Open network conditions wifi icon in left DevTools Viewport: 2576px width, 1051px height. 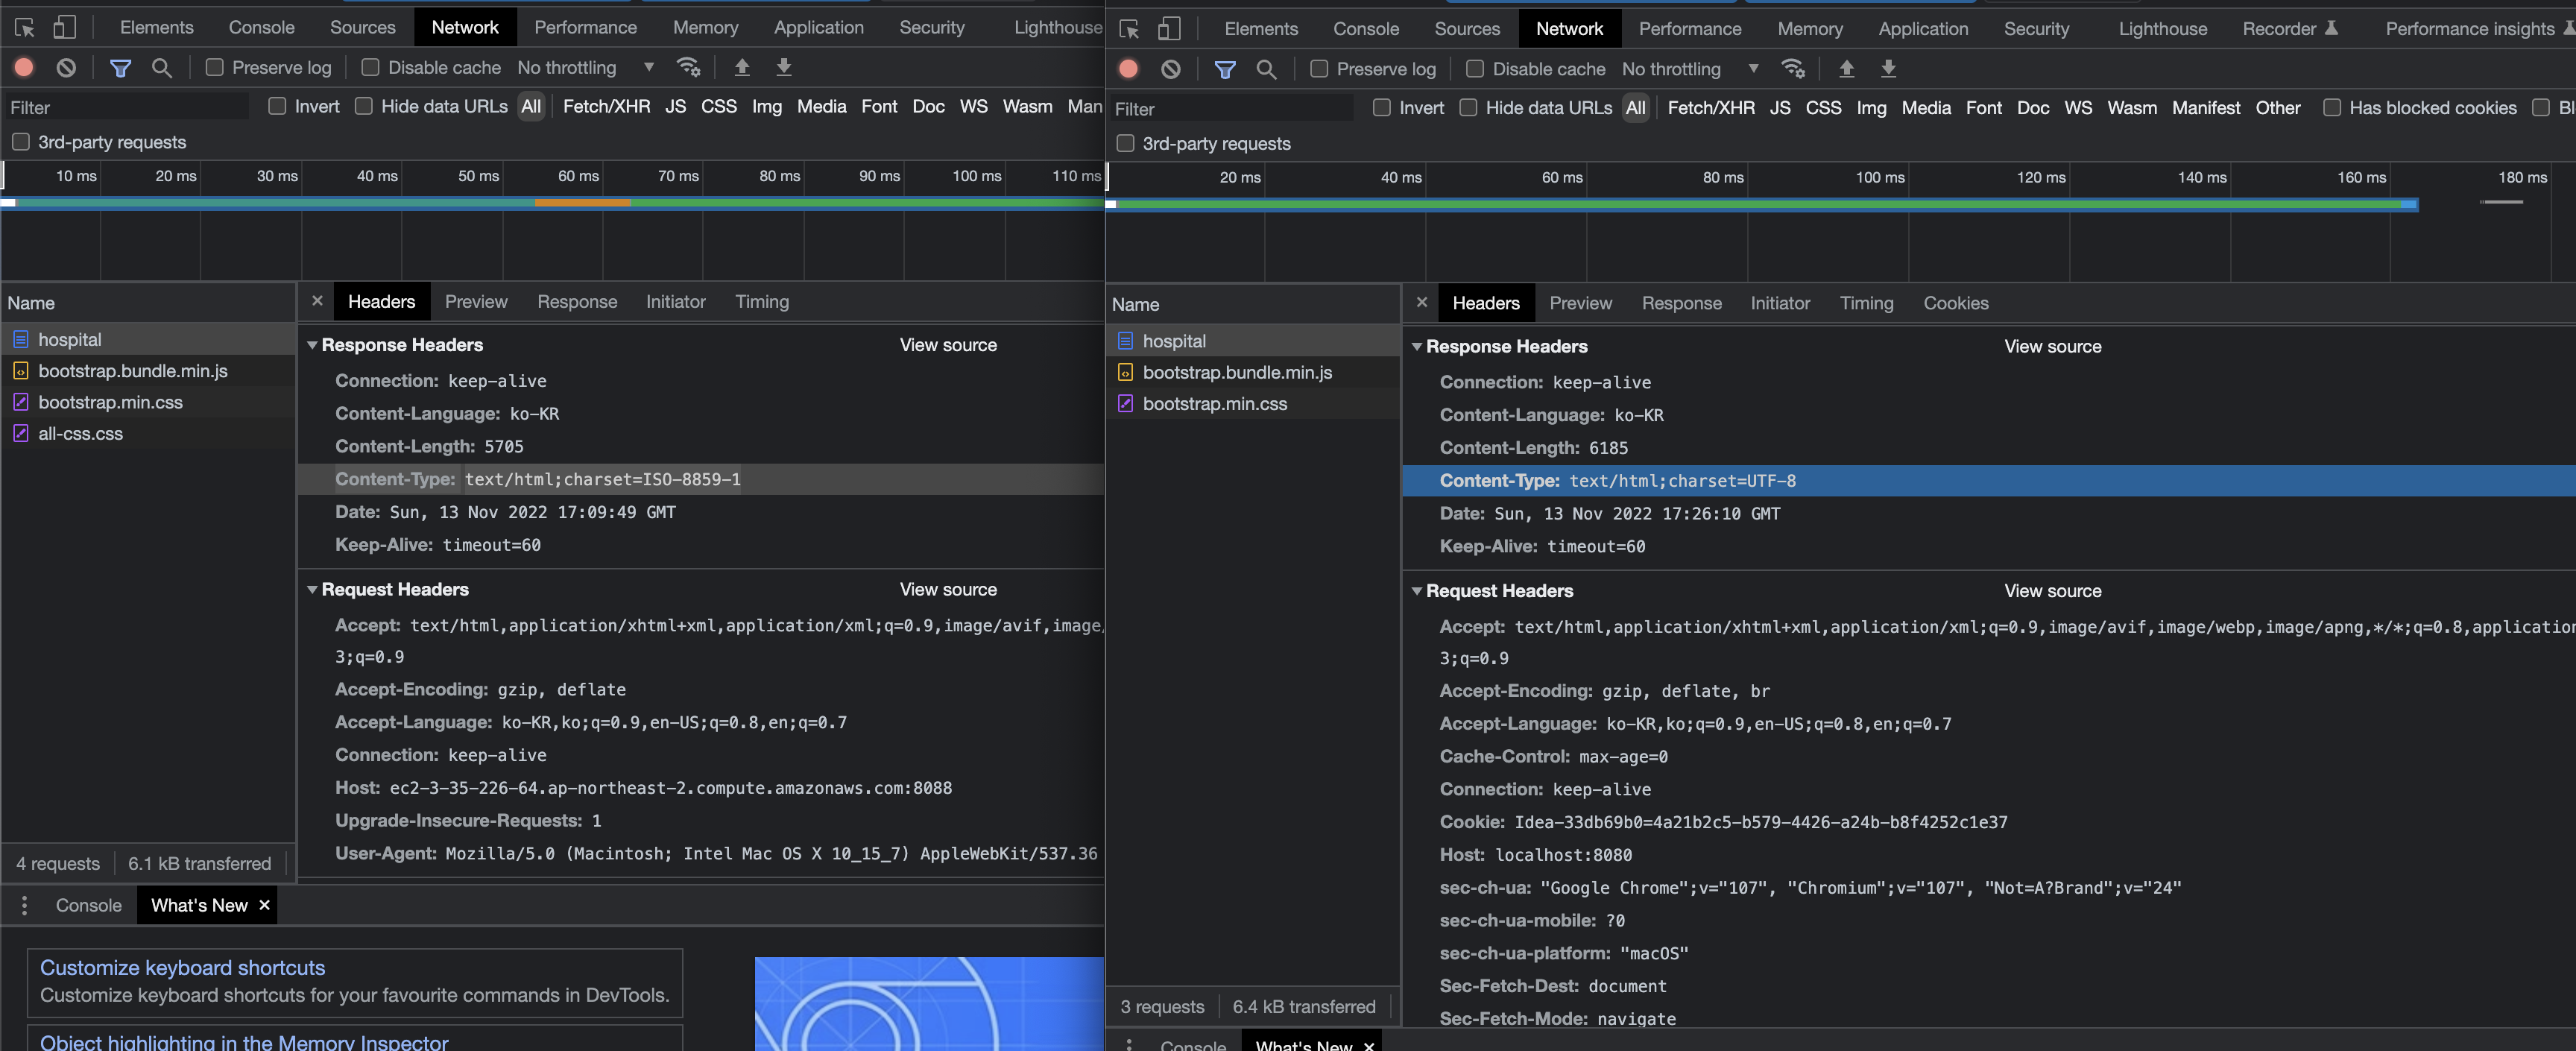point(689,67)
